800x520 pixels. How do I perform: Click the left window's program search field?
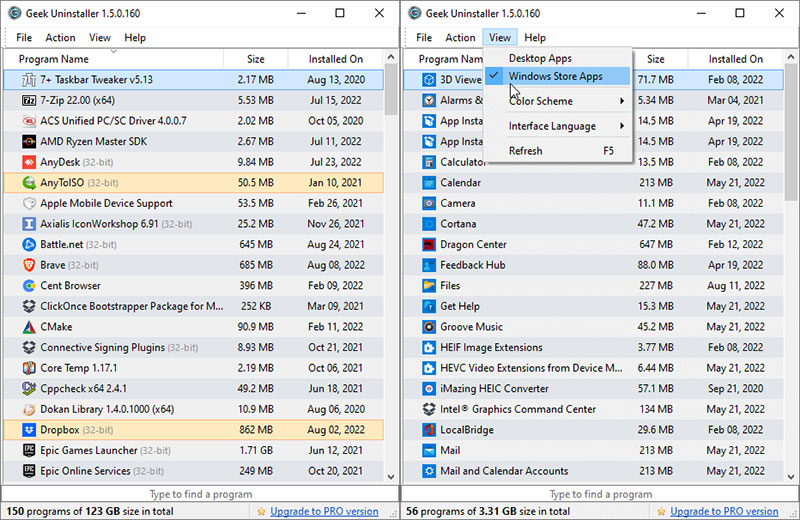click(x=200, y=494)
